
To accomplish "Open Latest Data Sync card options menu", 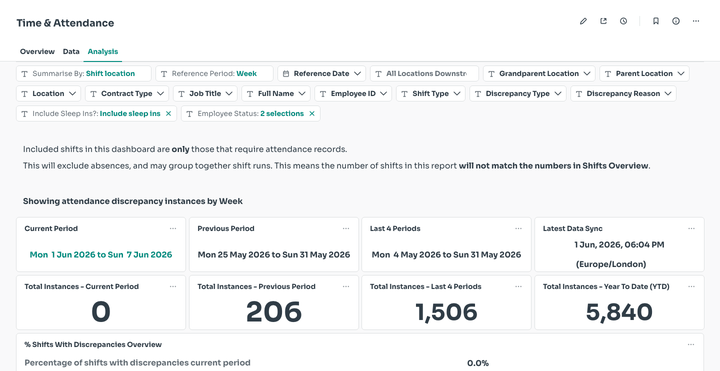I will [x=692, y=229].
